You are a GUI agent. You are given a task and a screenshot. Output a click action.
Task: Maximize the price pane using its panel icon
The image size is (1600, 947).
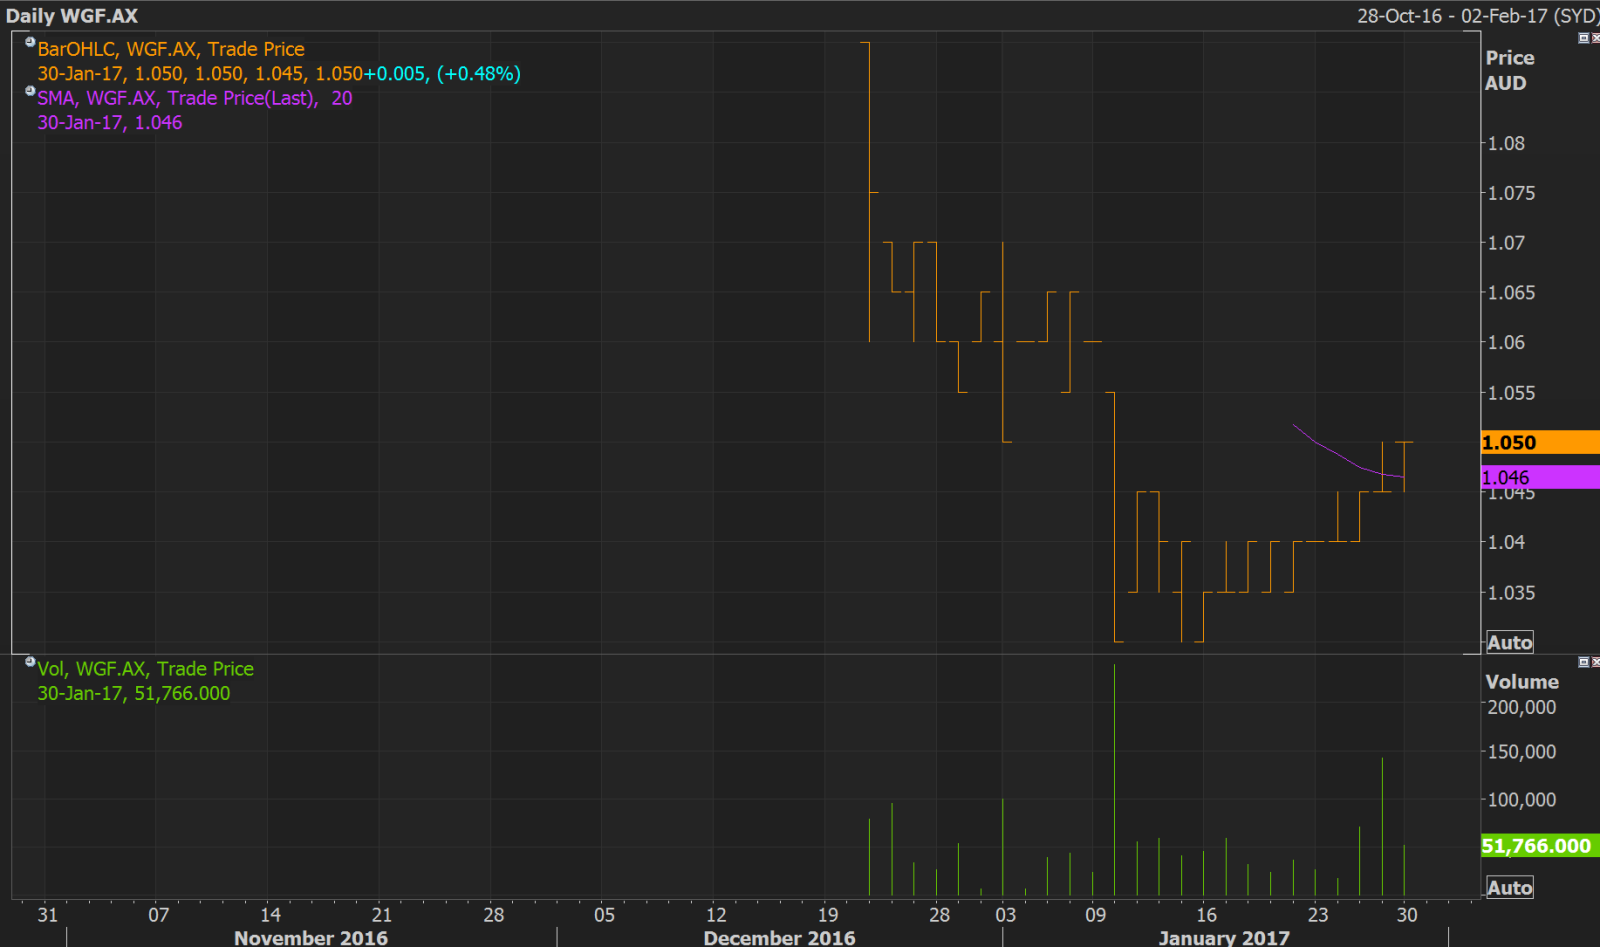[x=1583, y=38]
